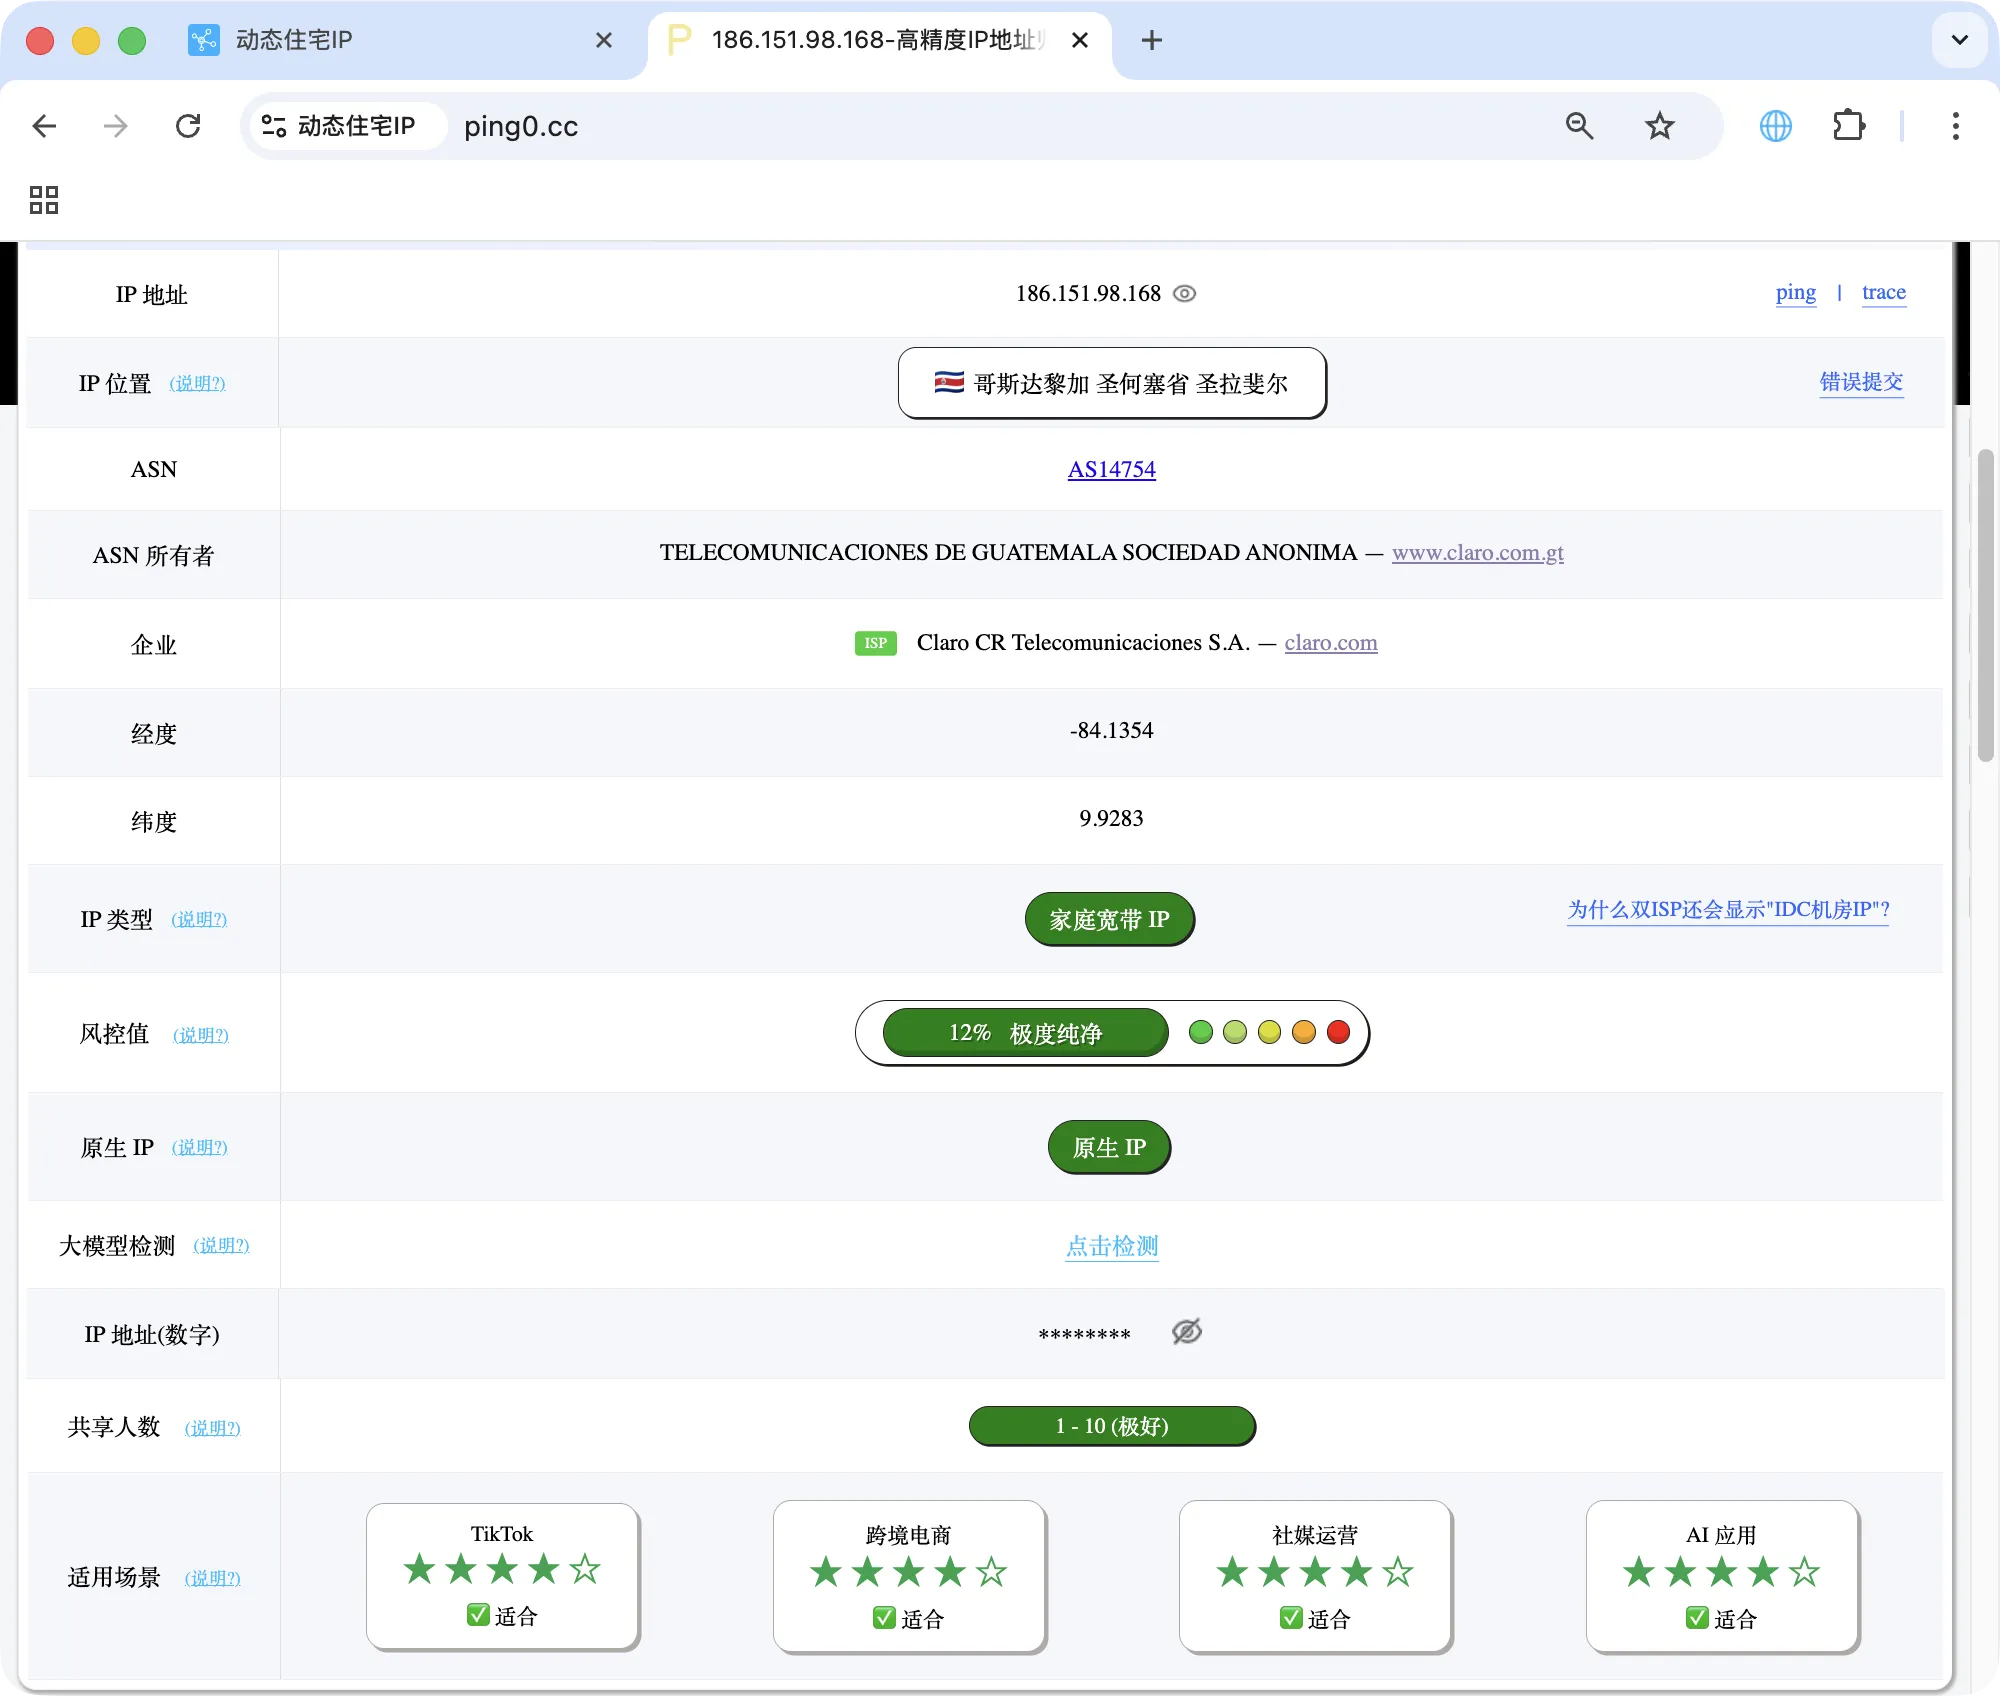Screen dimensions: 2000x1696
Task: Click the light green risk dot
Action: tap(1235, 1032)
